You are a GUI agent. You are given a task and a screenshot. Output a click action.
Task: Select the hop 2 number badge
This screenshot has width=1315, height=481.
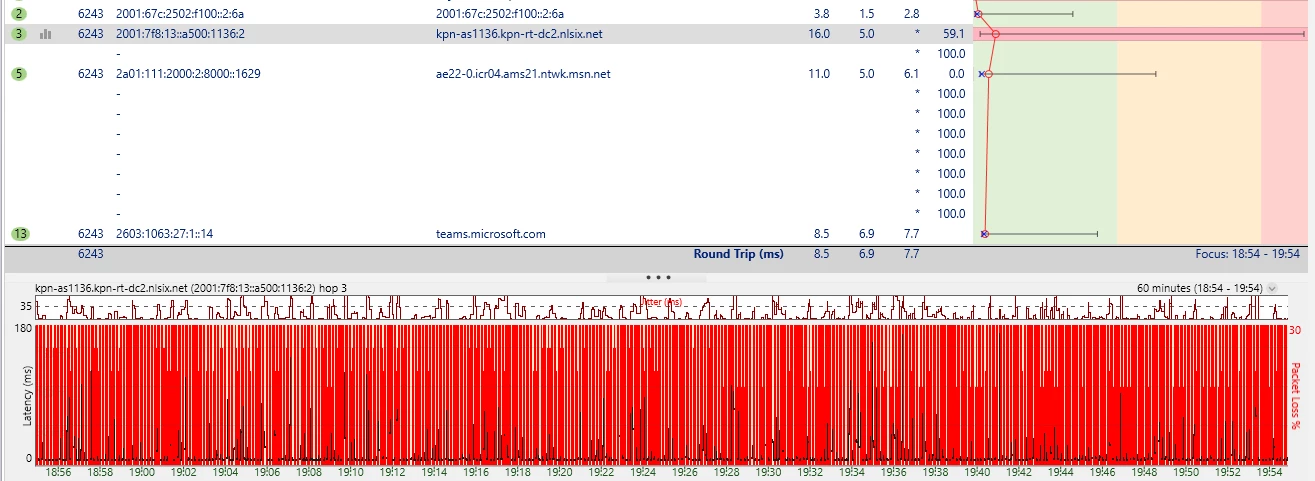point(19,14)
